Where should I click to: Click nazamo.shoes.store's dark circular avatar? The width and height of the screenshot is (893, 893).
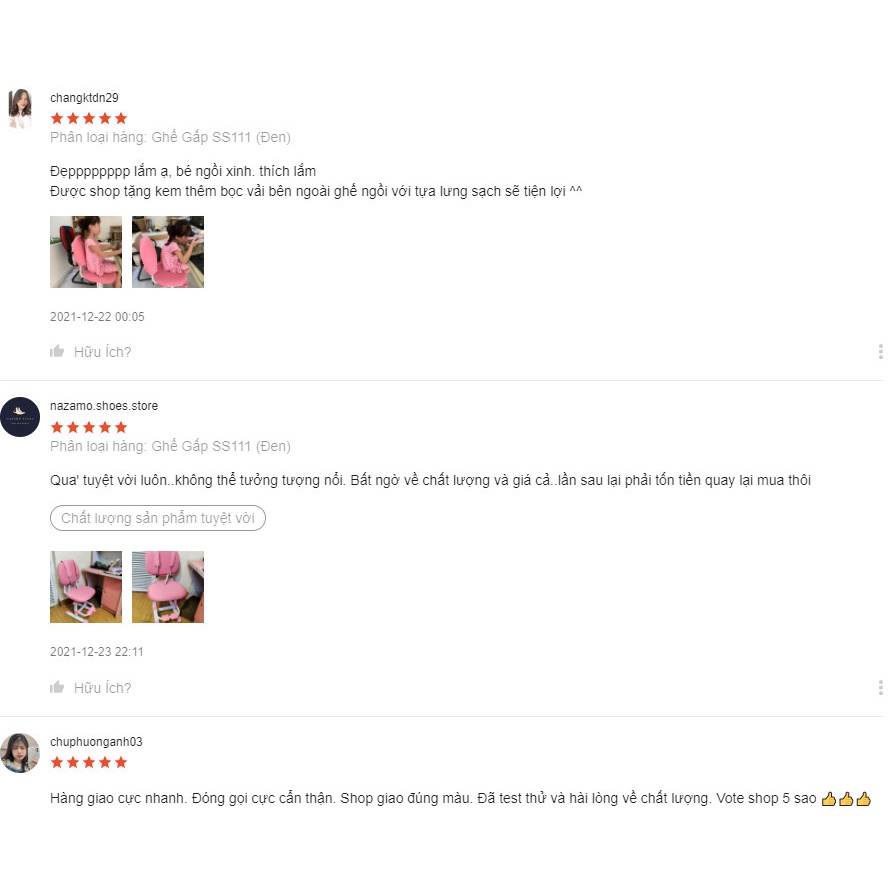pyautogui.click(x=20, y=417)
